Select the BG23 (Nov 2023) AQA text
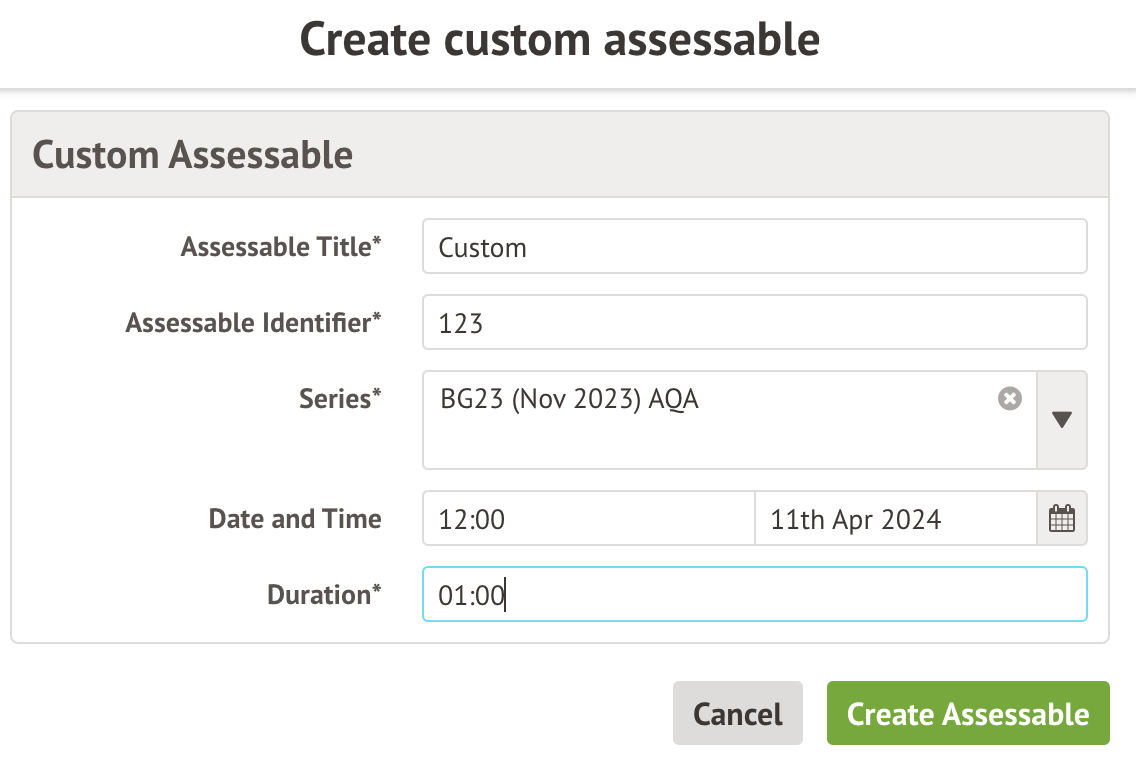Image resolution: width=1136 pixels, height=764 pixels. 569,399
